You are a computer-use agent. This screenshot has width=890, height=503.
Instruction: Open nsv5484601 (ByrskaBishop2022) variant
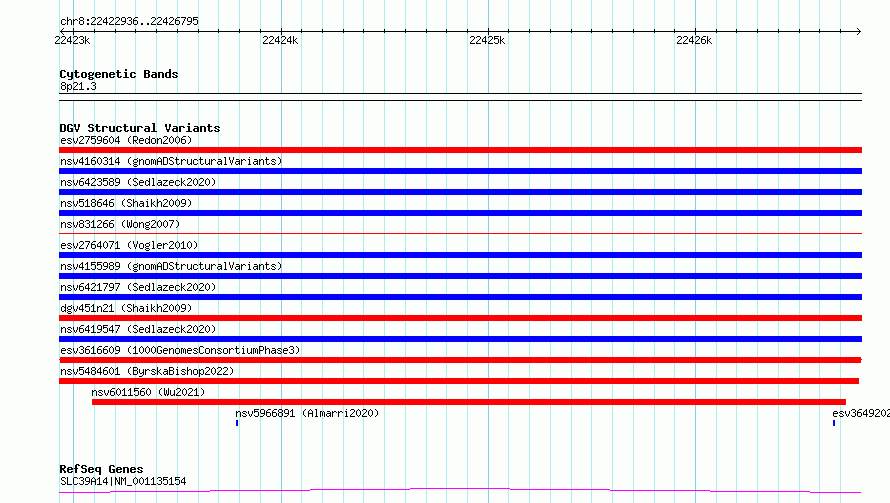147,371
